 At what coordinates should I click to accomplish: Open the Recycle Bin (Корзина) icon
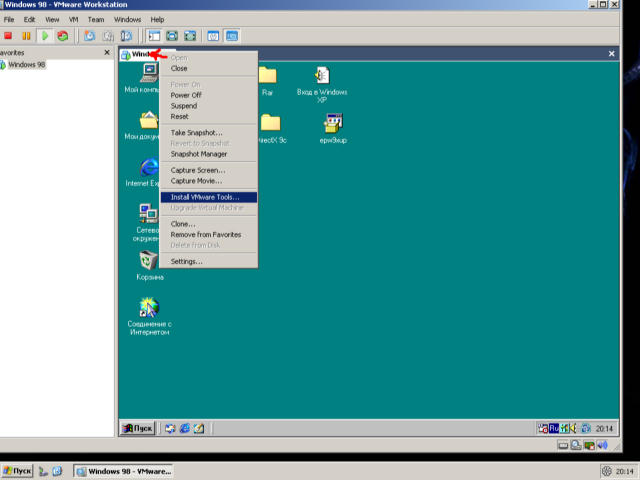pyautogui.click(x=149, y=262)
